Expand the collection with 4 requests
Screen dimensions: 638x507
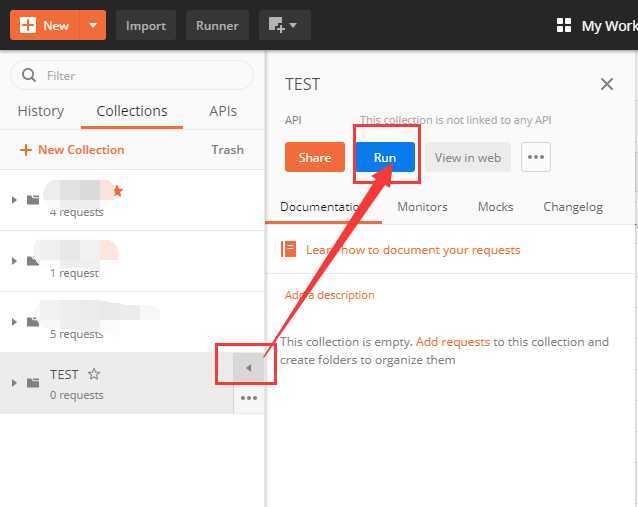click(x=14, y=200)
